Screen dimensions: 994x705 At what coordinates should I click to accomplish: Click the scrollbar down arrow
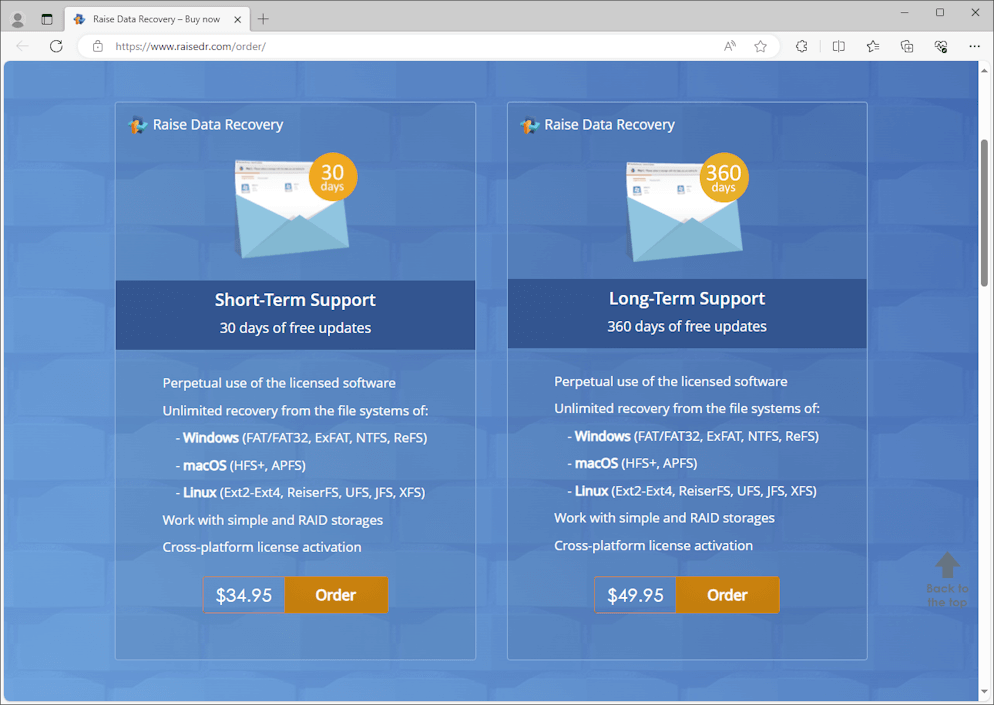pyautogui.click(x=984, y=692)
